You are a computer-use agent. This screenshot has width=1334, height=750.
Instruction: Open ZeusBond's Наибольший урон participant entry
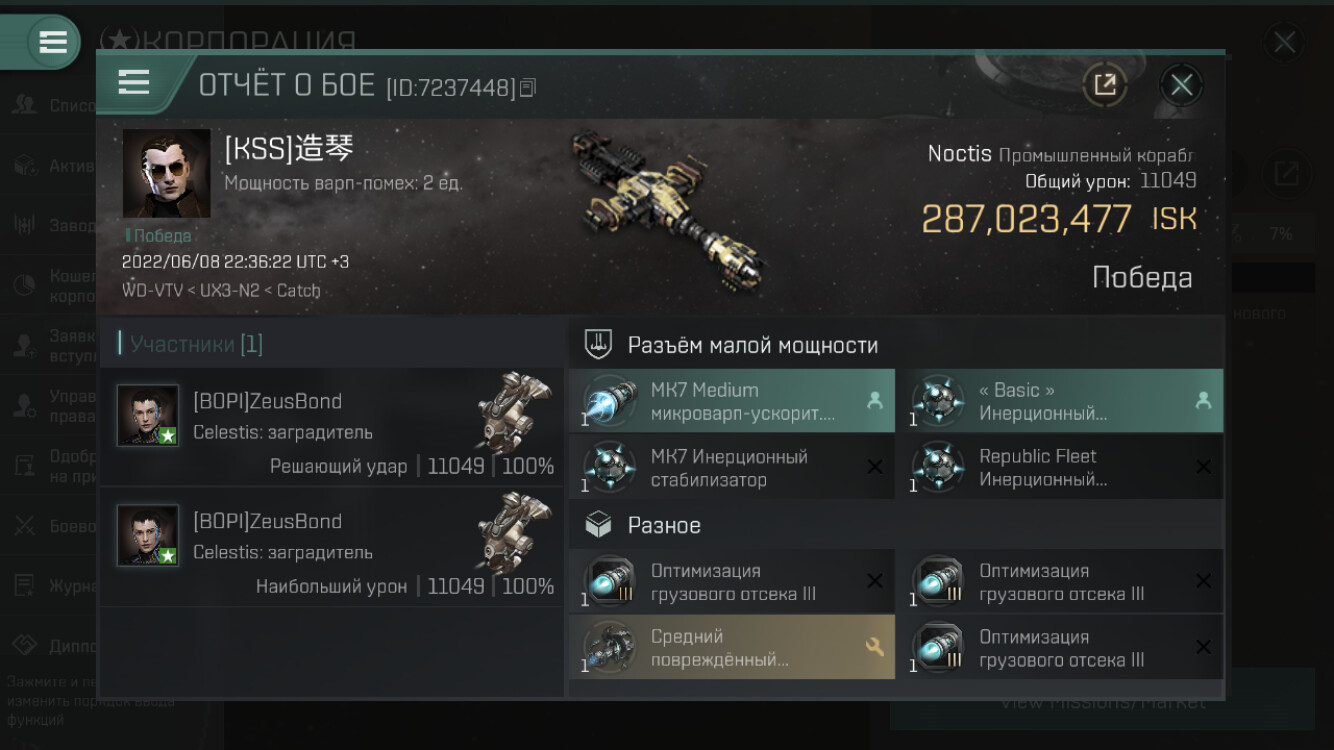(332, 547)
